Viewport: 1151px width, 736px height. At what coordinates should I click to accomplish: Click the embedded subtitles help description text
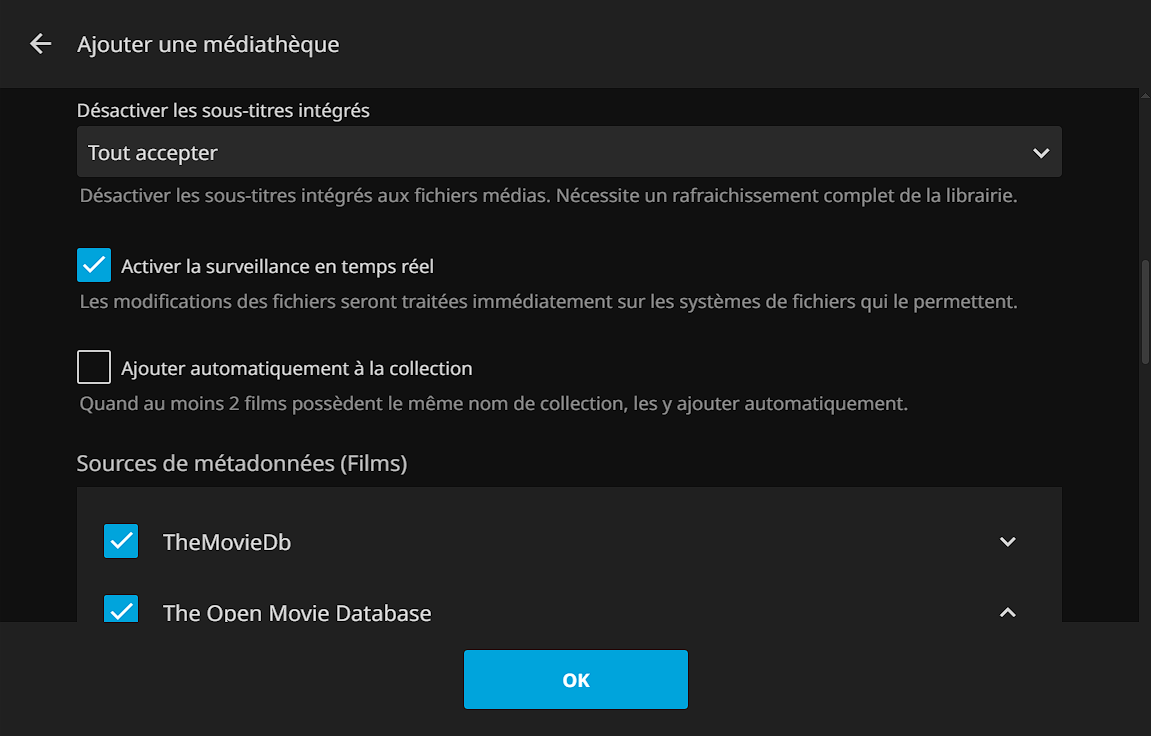548,196
